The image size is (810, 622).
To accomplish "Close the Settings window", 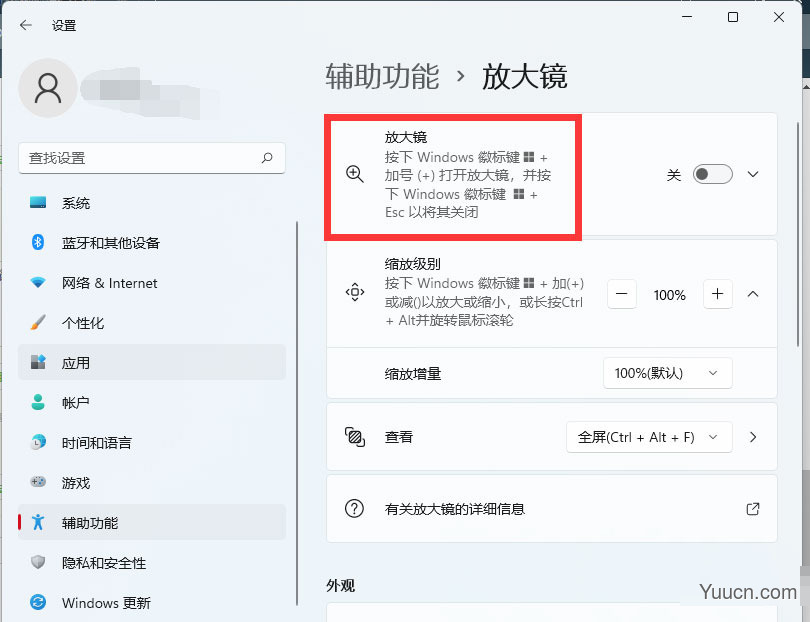I will (778, 17).
